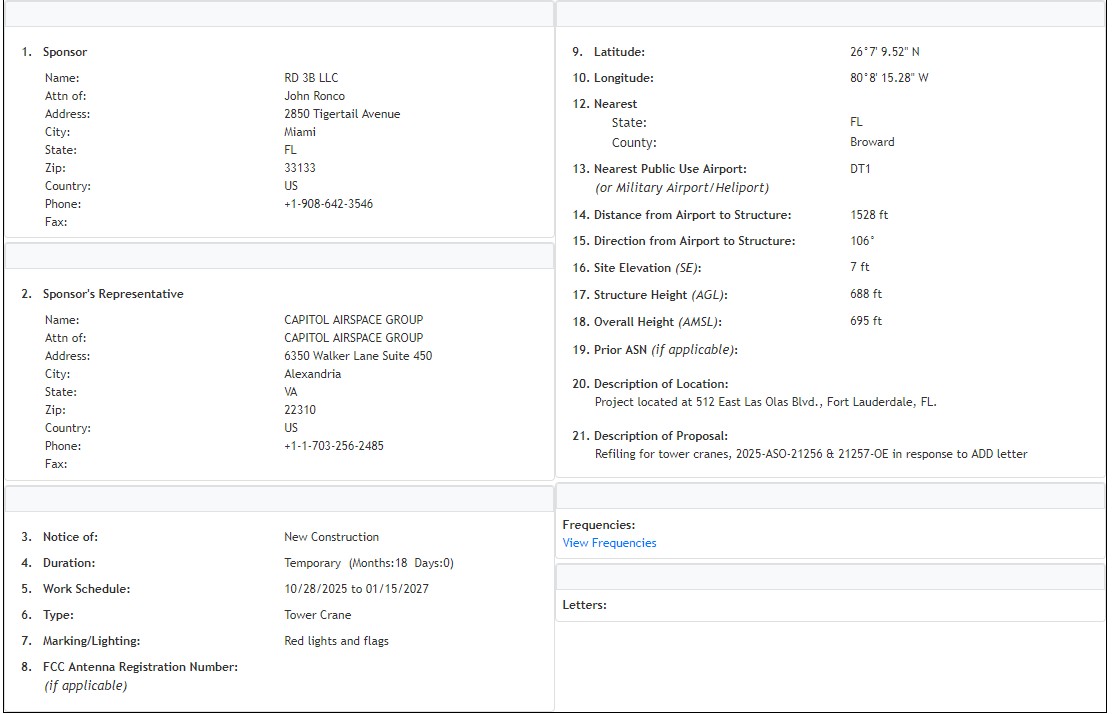Screen dimensions: 1112x714
Task: Click the Sponsor's Representative section heading
Action: [x=112, y=294]
